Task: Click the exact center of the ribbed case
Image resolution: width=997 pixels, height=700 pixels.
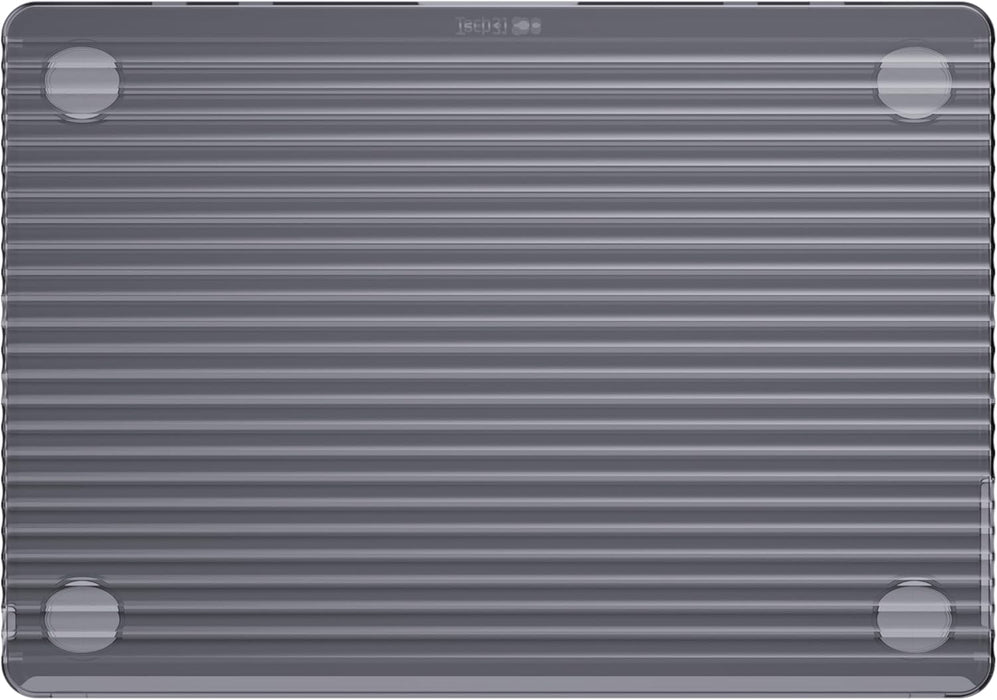Action: 498,350
